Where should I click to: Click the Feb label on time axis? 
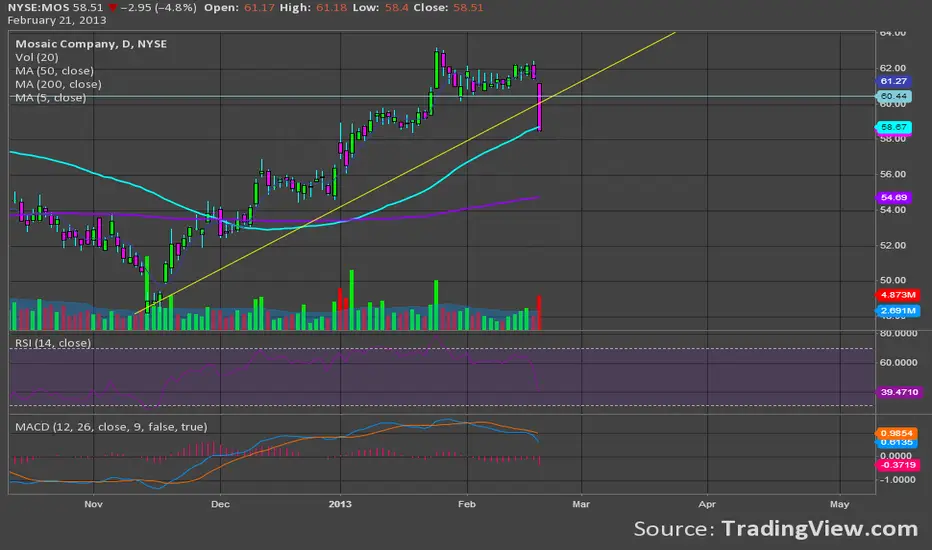pos(467,504)
